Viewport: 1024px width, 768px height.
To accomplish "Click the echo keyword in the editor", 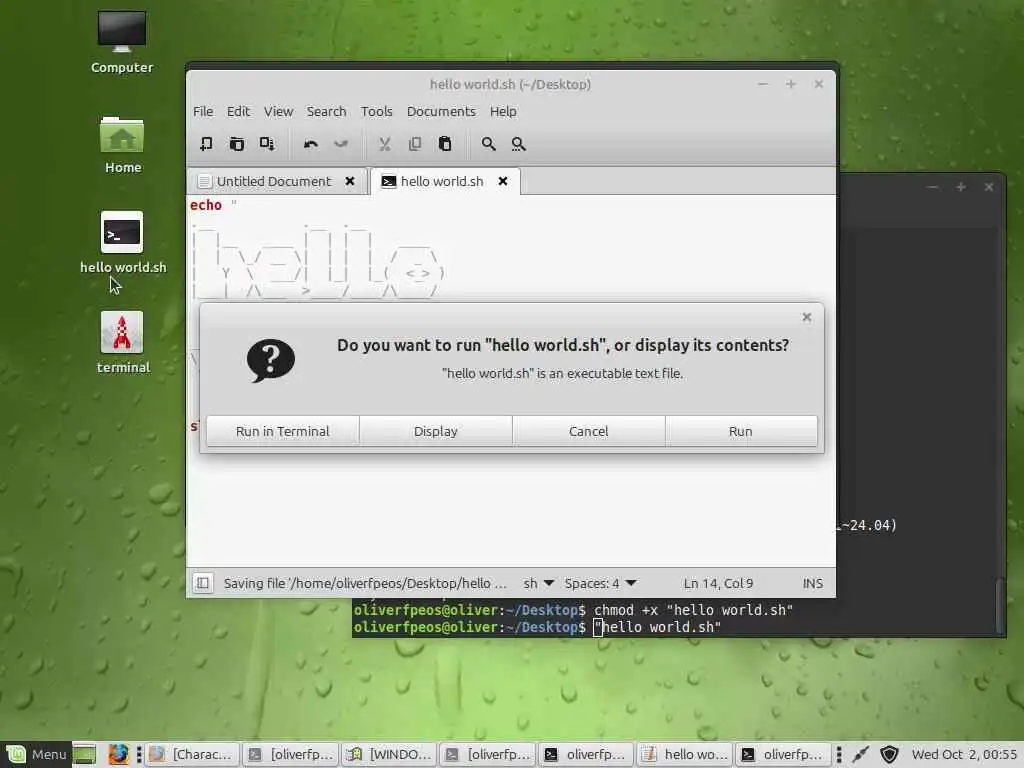I will pyautogui.click(x=206, y=205).
